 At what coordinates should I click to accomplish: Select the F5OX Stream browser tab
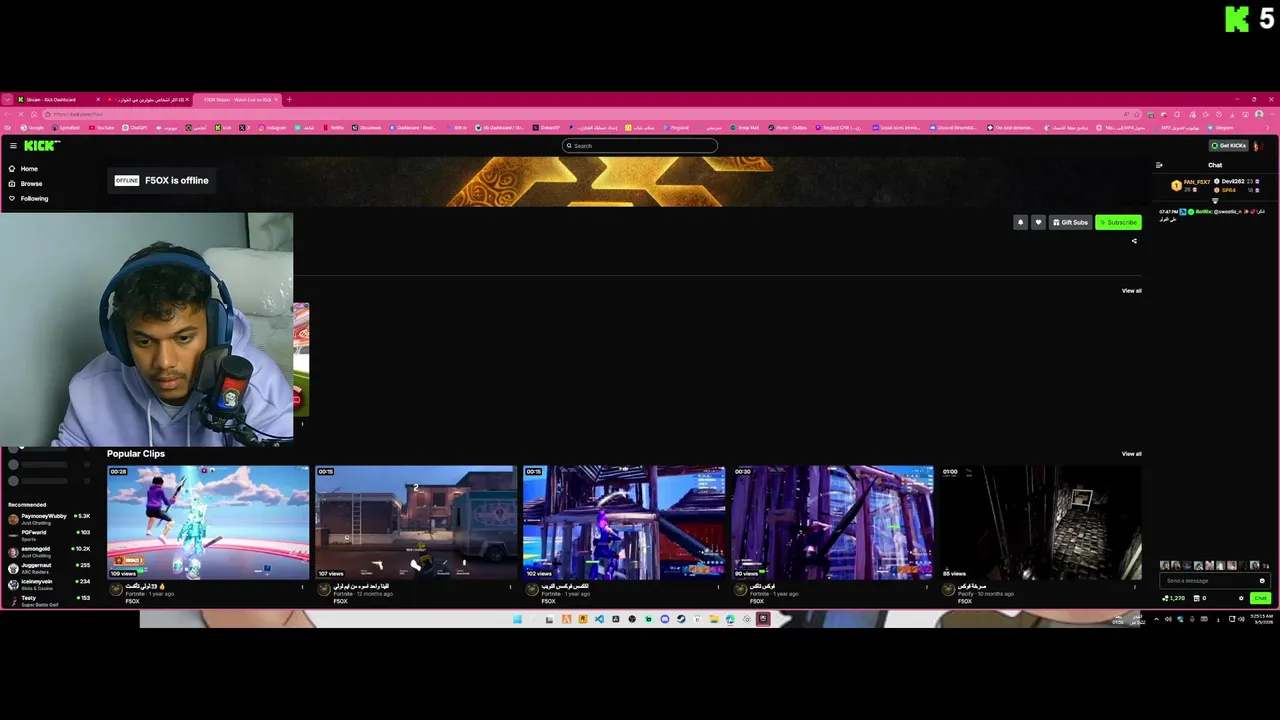237,100
